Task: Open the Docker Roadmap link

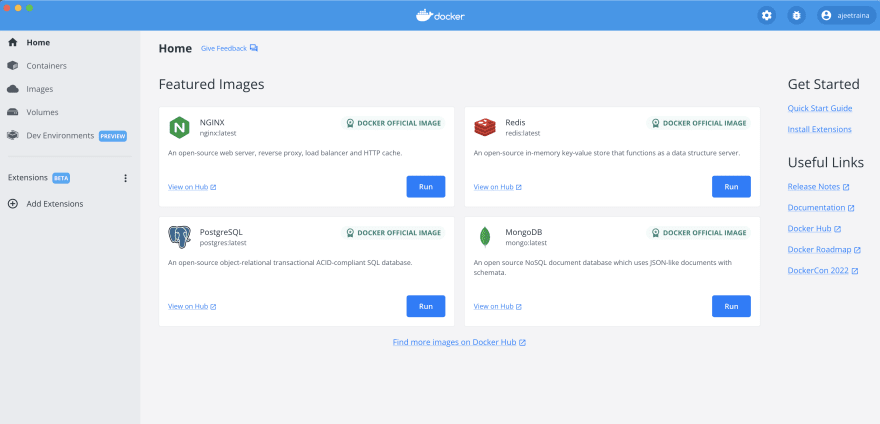Action: pyautogui.click(x=824, y=249)
